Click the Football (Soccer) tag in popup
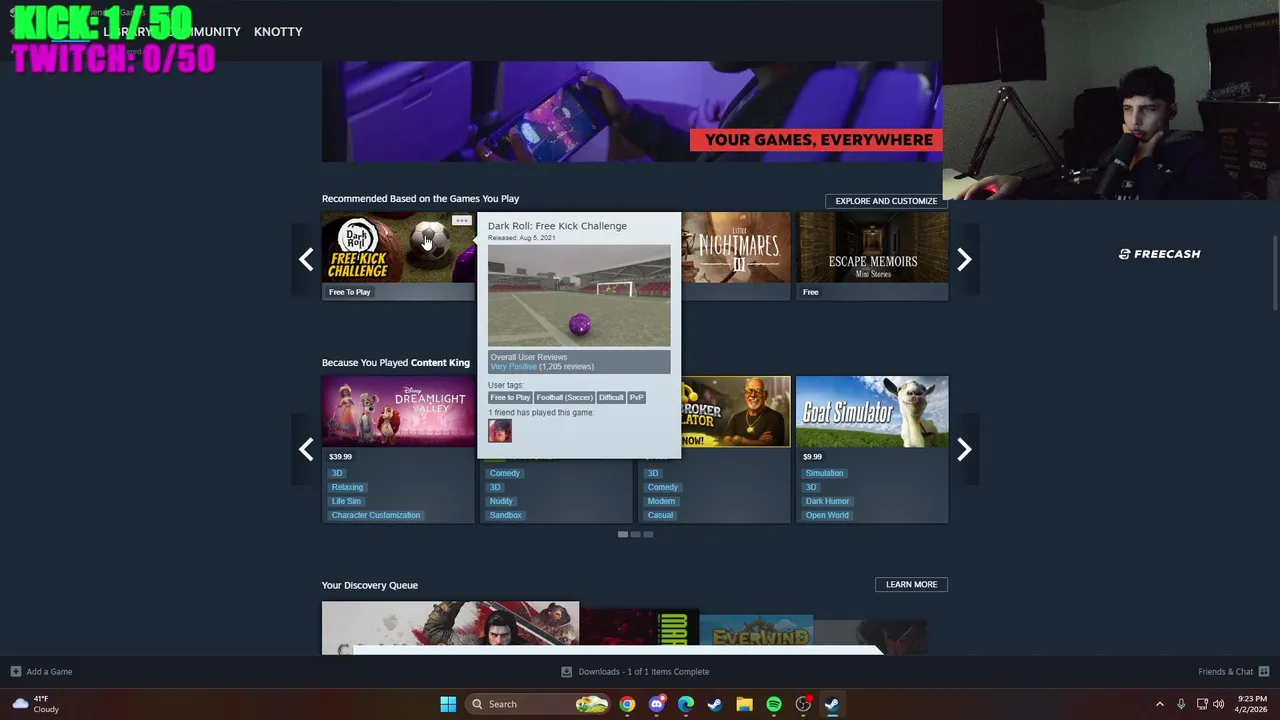This screenshot has width=1280, height=720. (x=565, y=398)
